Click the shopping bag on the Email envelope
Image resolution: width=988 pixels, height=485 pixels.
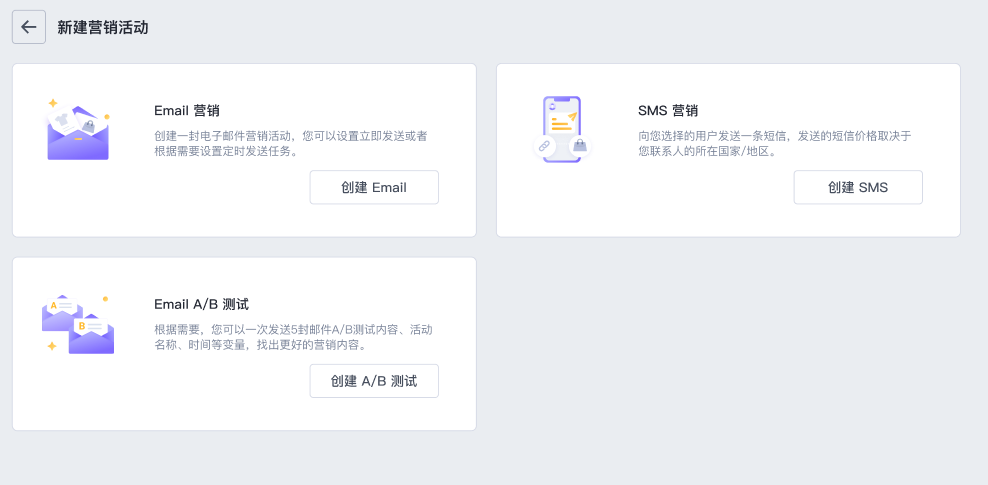(89, 126)
